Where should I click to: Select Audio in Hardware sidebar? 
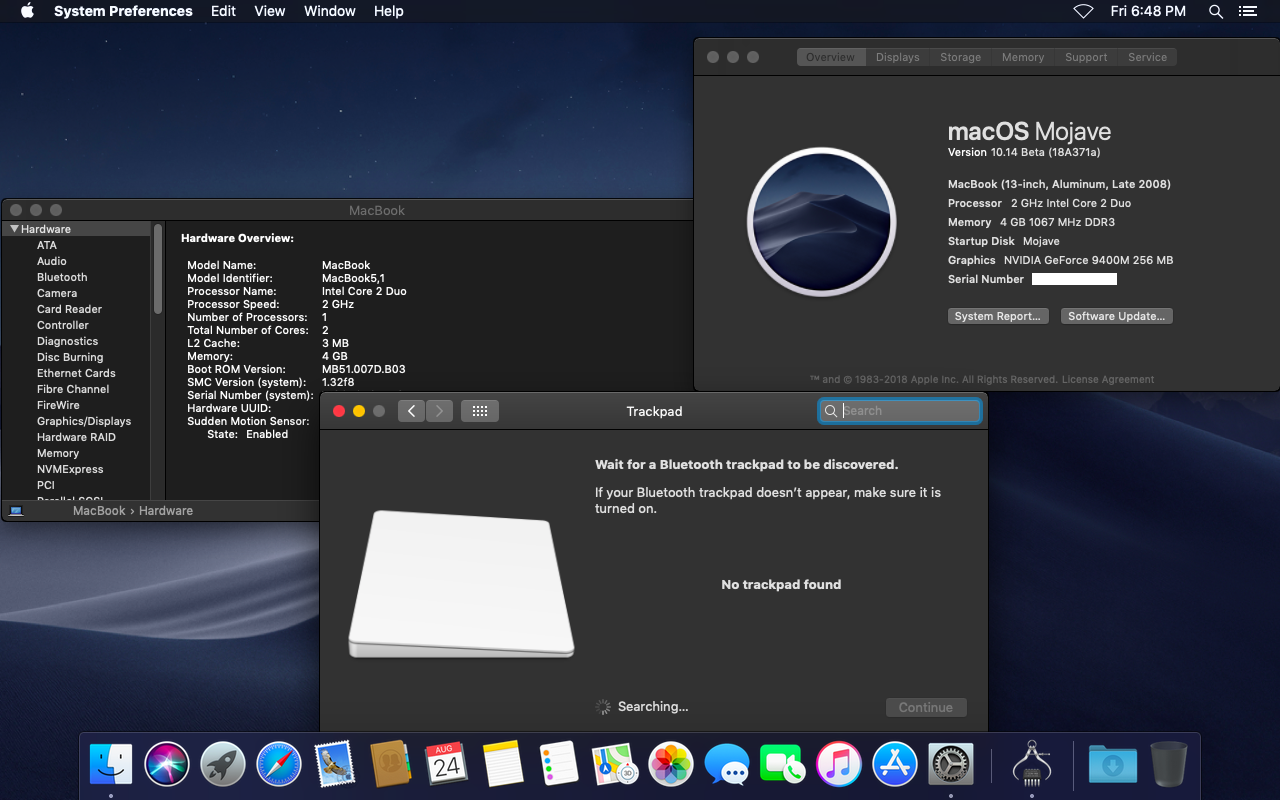[x=52, y=261]
